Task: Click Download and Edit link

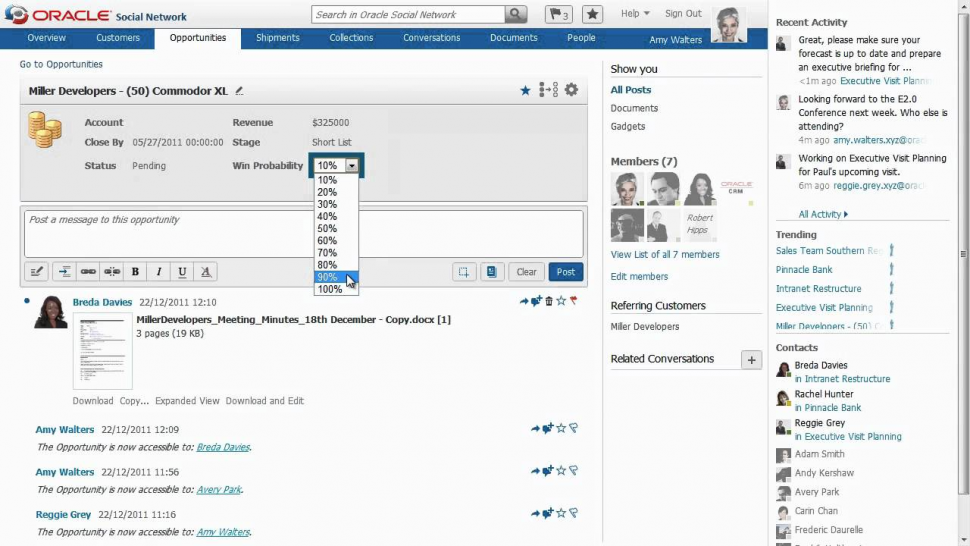Action: point(265,401)
